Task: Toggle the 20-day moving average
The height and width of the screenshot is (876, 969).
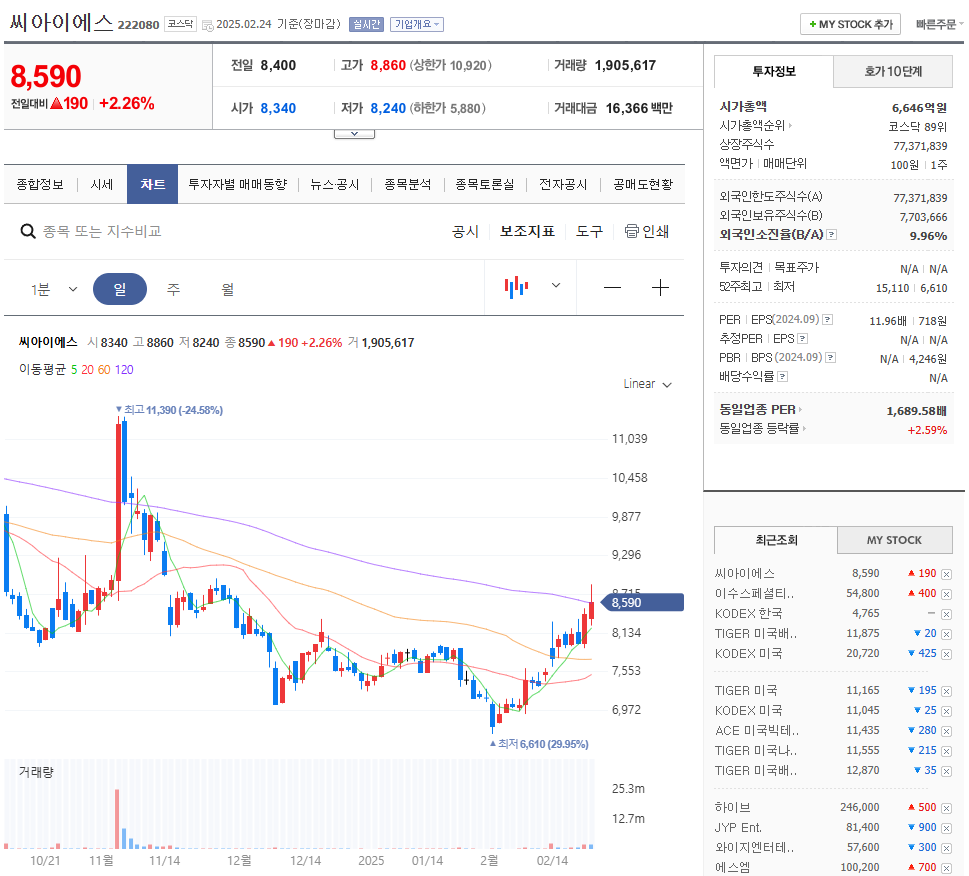Action: pos(86,370)
